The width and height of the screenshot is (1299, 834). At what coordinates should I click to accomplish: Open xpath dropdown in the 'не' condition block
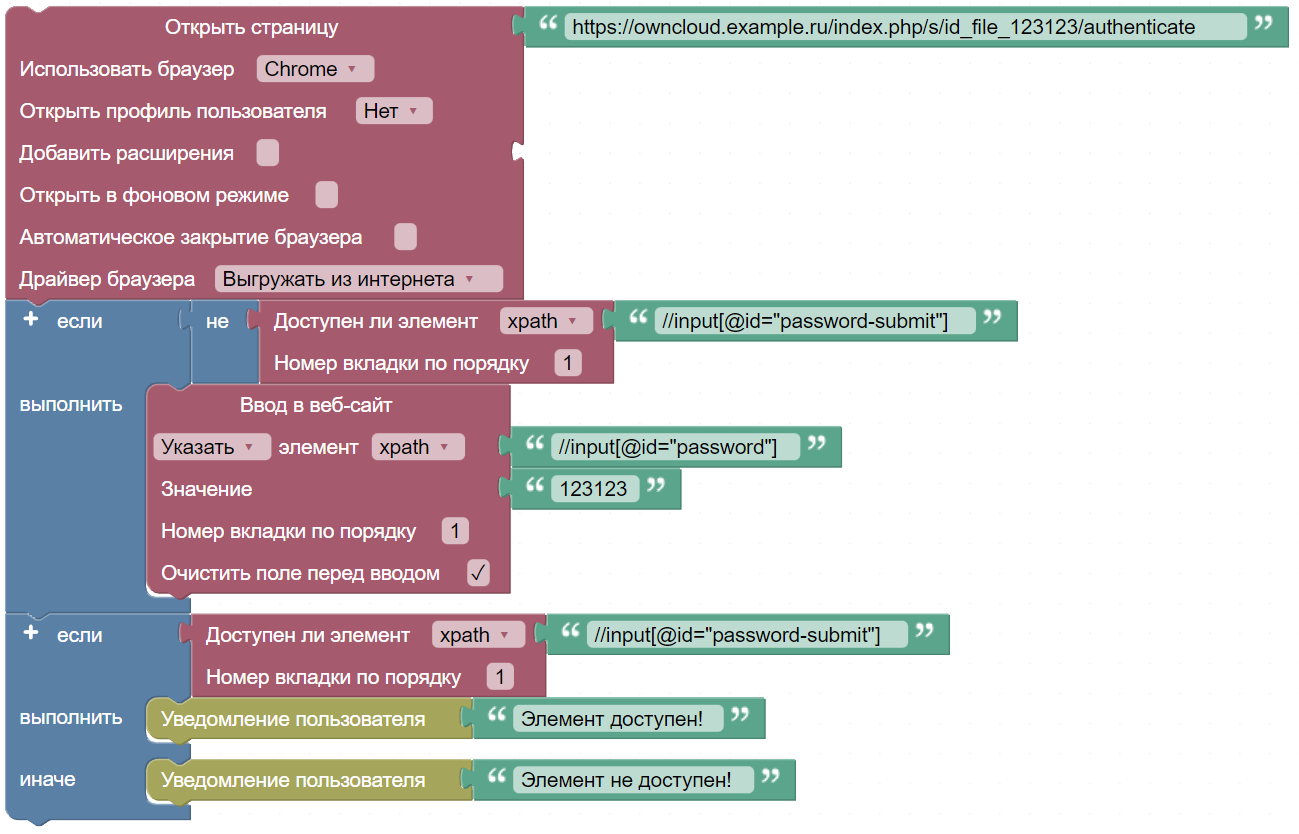(x=546, y=321)
